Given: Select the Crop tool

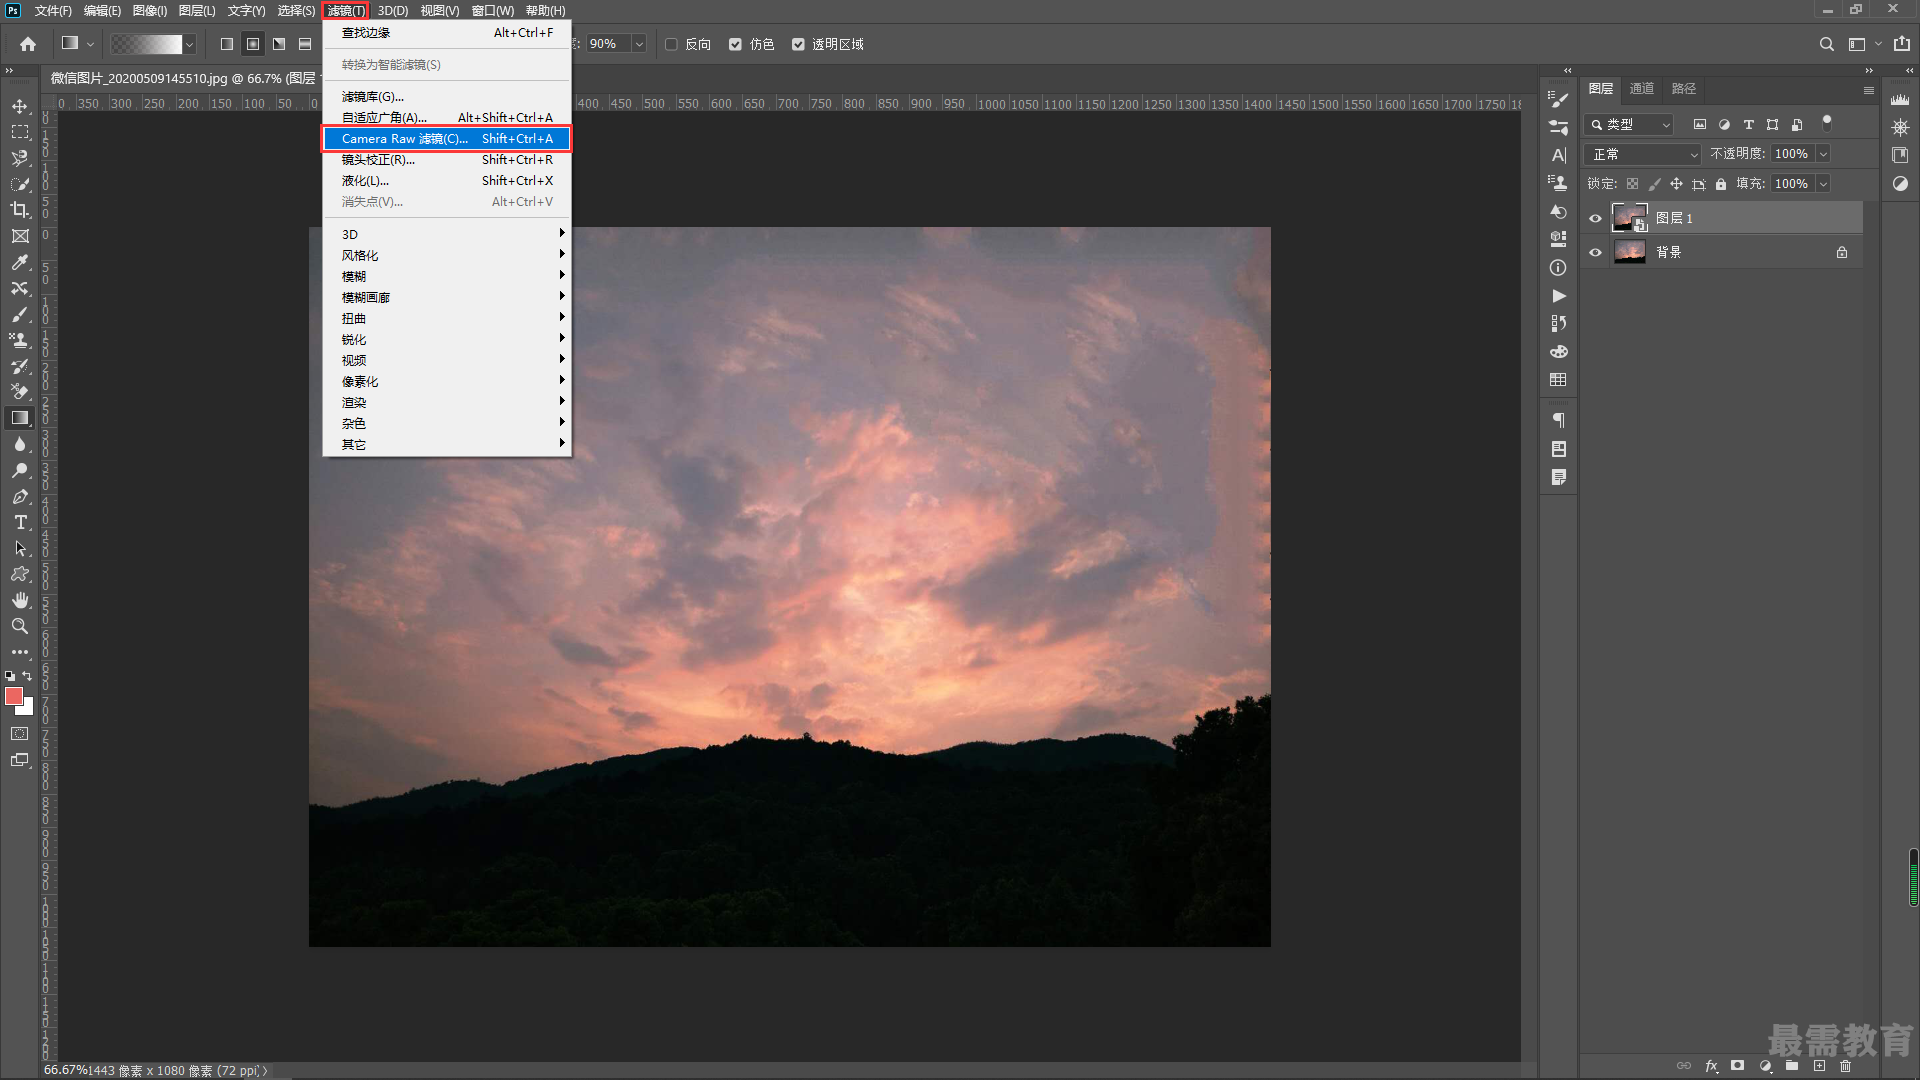Looking at the screenshot, I should (x=20, y=210).
